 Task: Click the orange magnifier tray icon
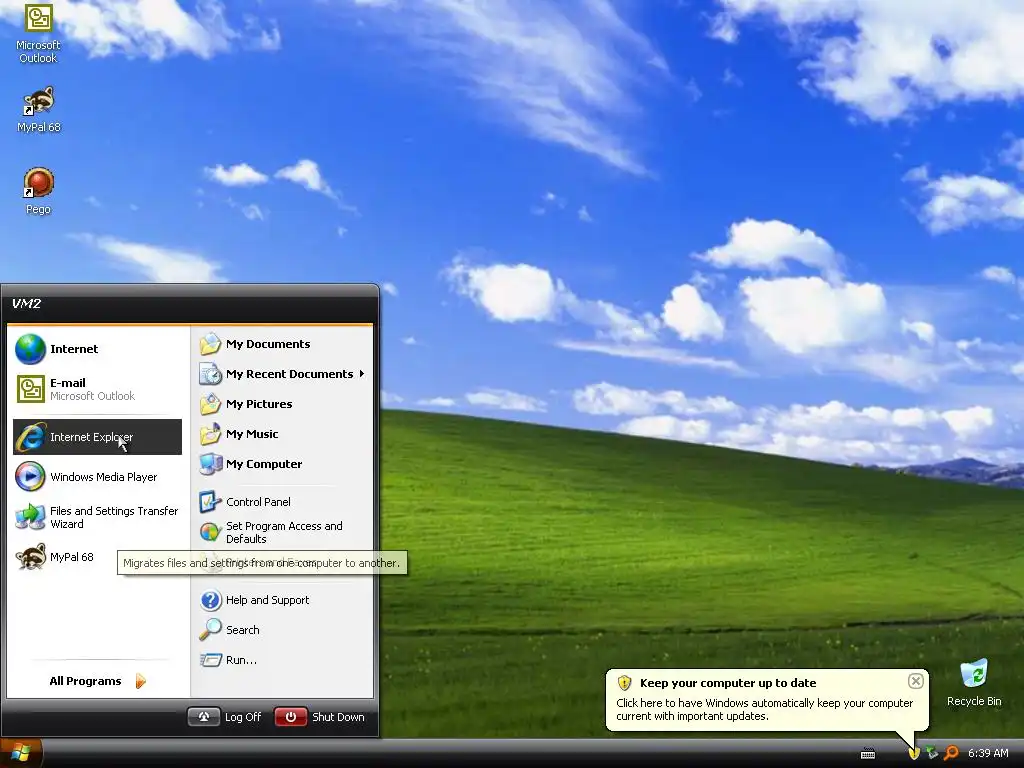952,754
